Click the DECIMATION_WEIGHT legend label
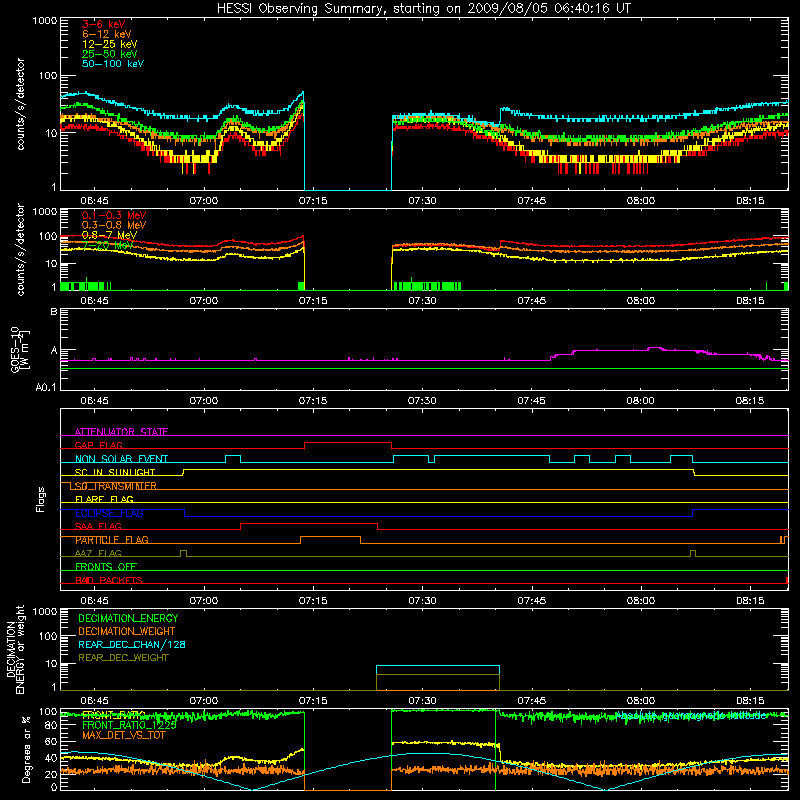The height and width of the screenshot is (800, 800). click(127, 631)
